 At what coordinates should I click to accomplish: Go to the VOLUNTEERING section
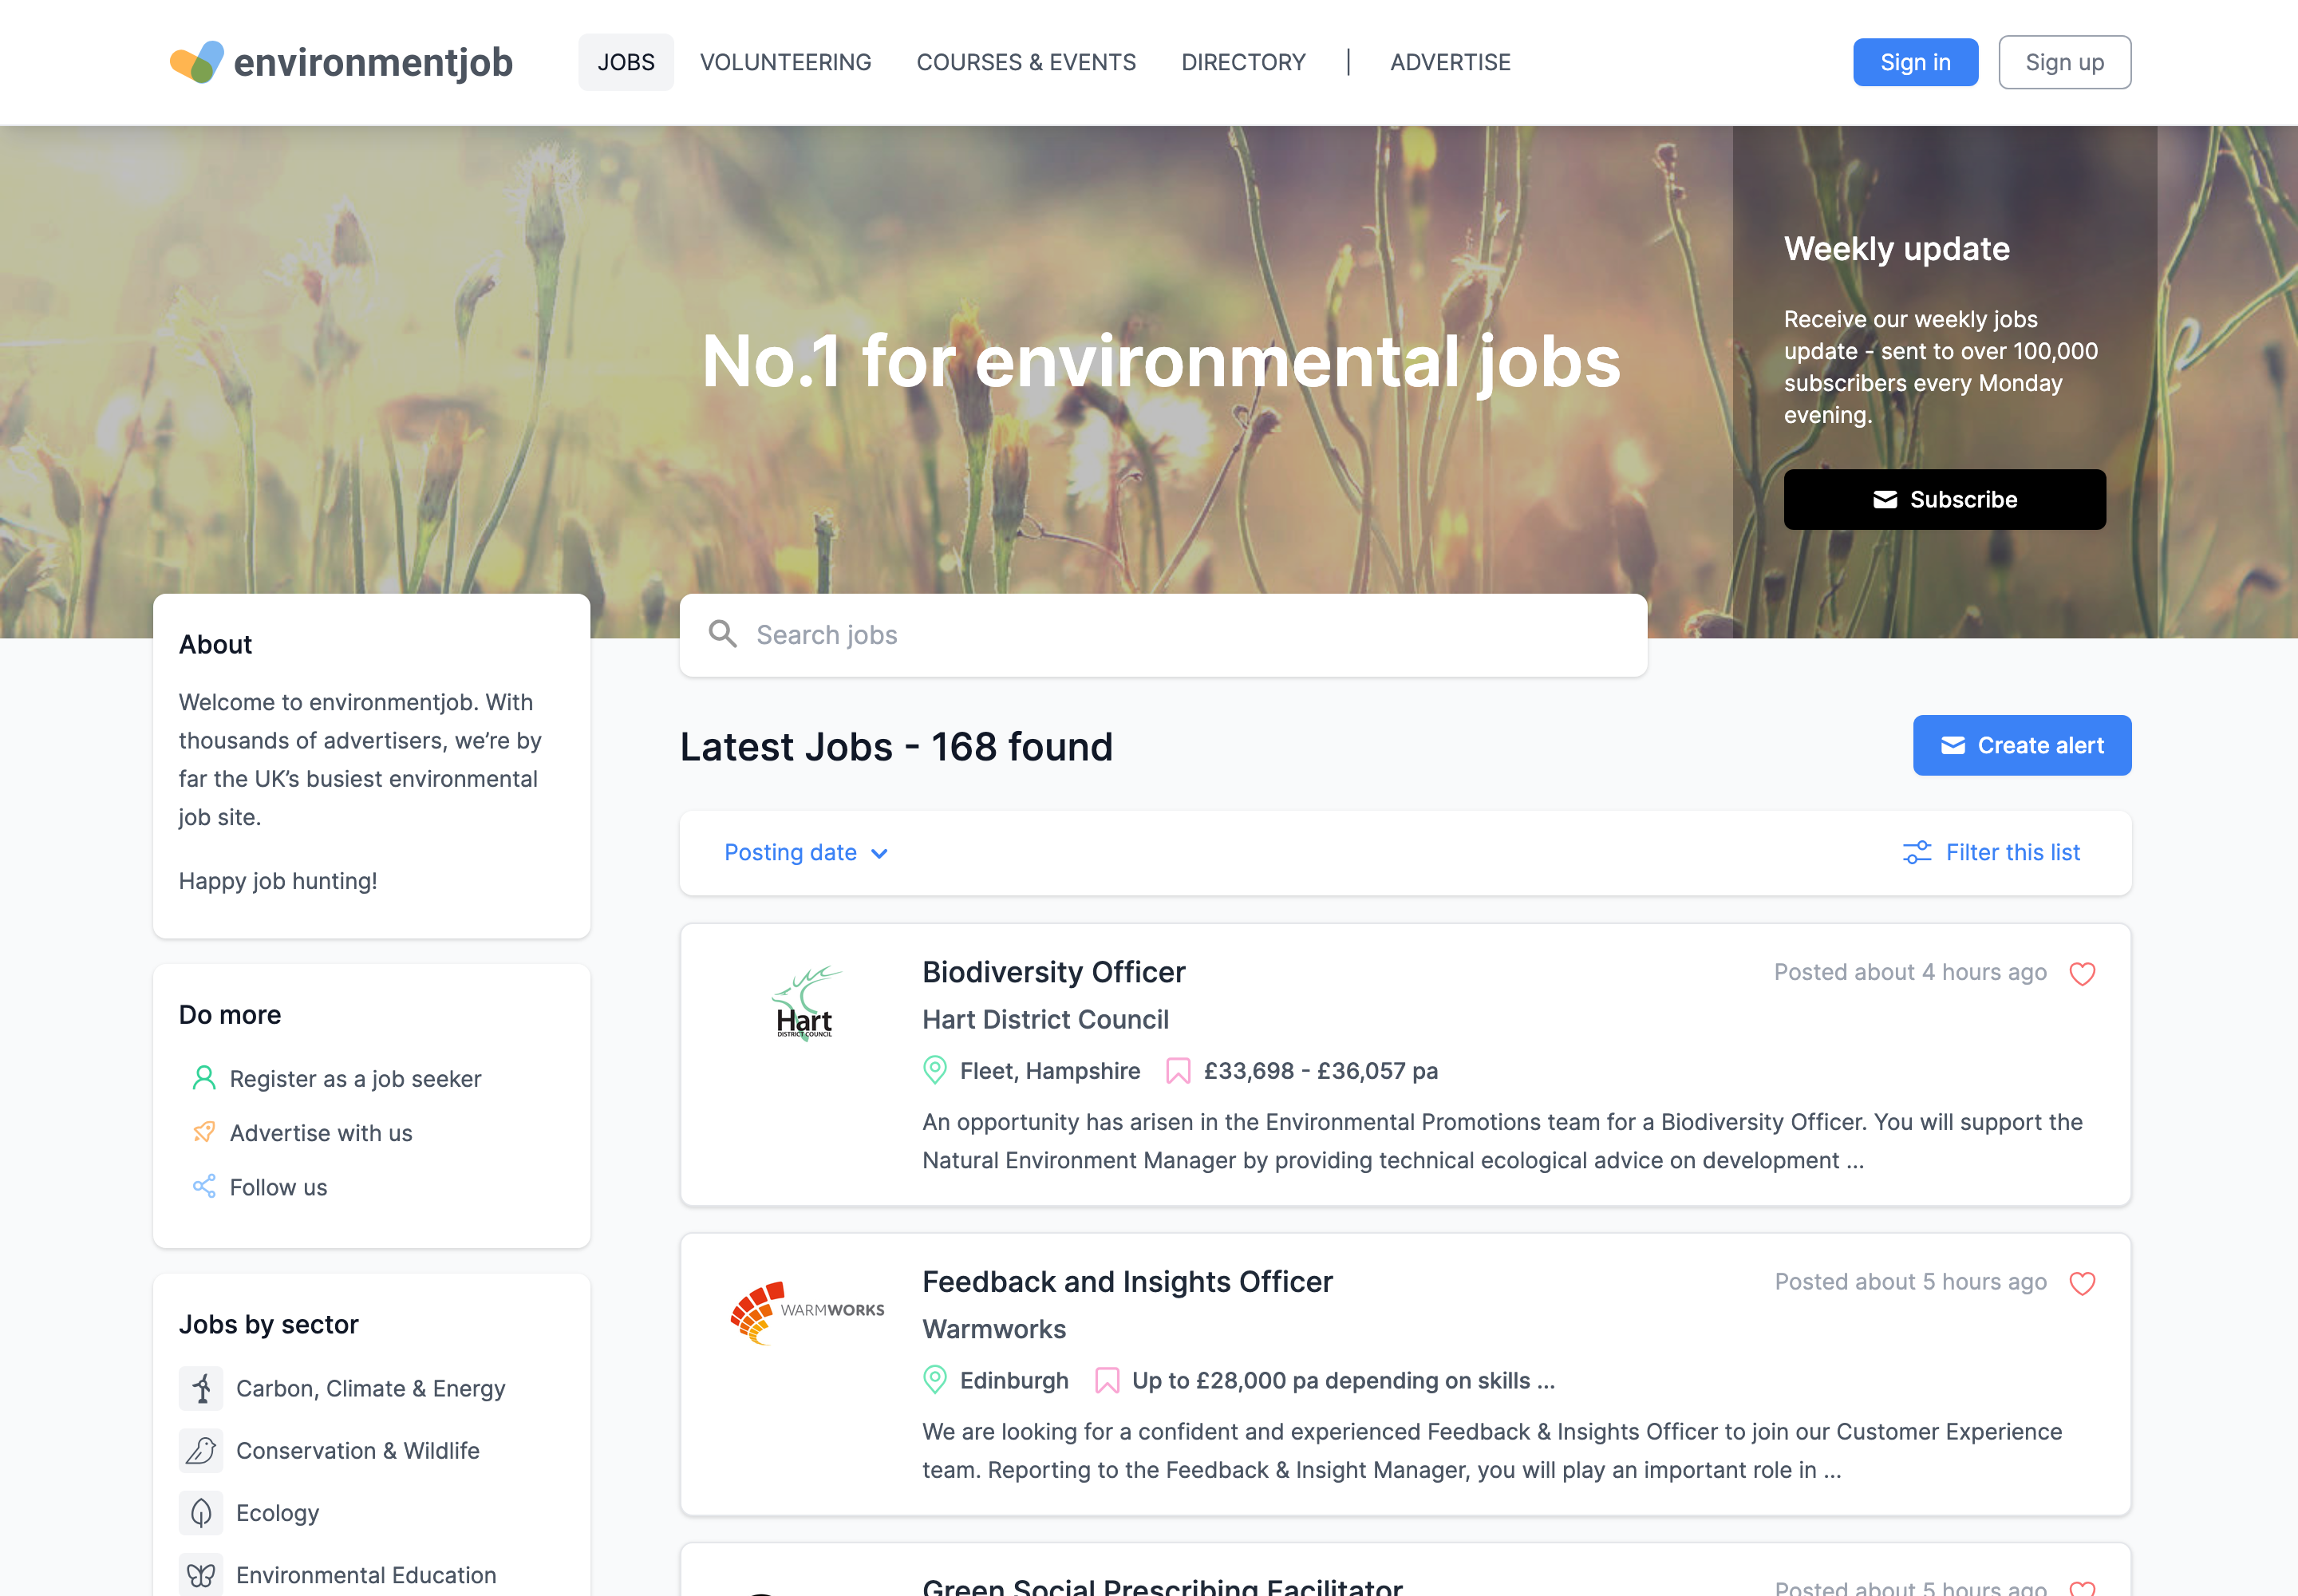coord(785,62)
